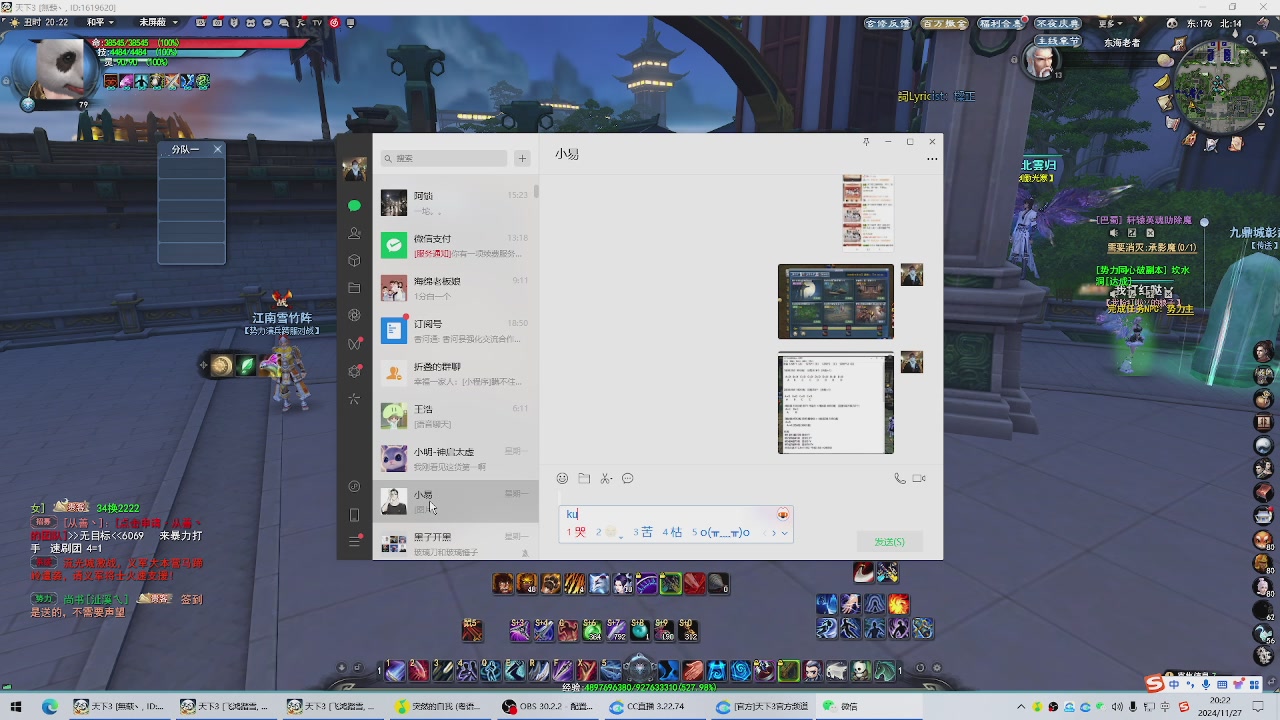The image size is (1280, 720).
Task: Open the 王浩 conversation
Action: [x=456, y=416]
